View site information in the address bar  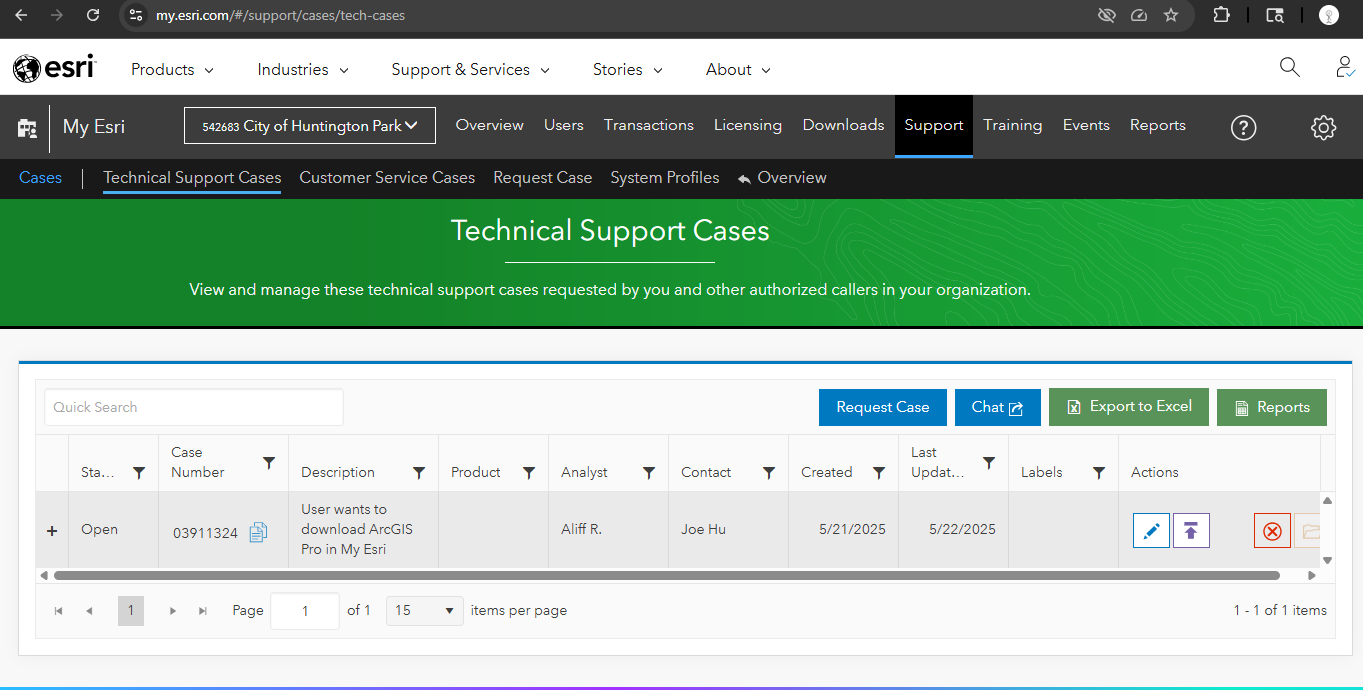[136, 15]
